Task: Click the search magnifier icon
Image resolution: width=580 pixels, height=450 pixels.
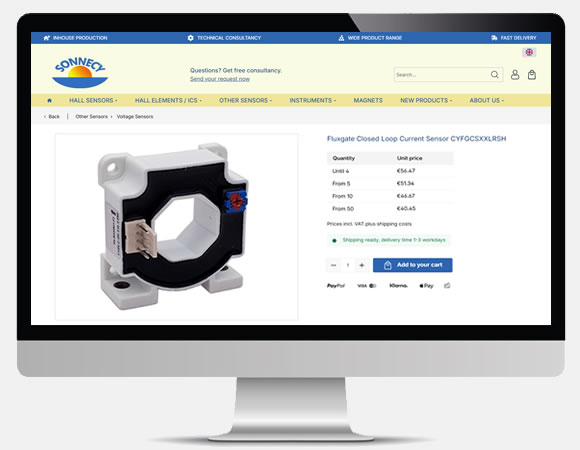Action: pyautogui.click(x=495, y=75)
